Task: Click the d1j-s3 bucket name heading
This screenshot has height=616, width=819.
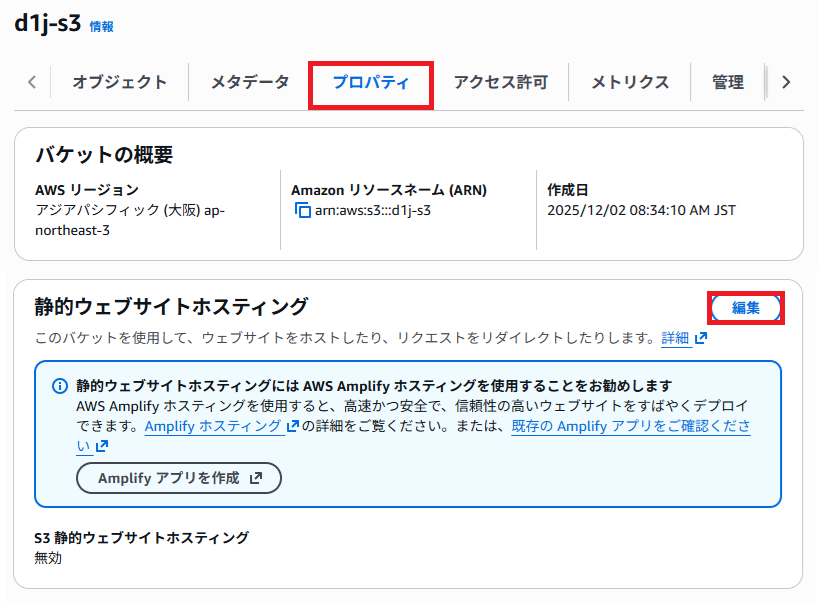Action: pos(48,24)
